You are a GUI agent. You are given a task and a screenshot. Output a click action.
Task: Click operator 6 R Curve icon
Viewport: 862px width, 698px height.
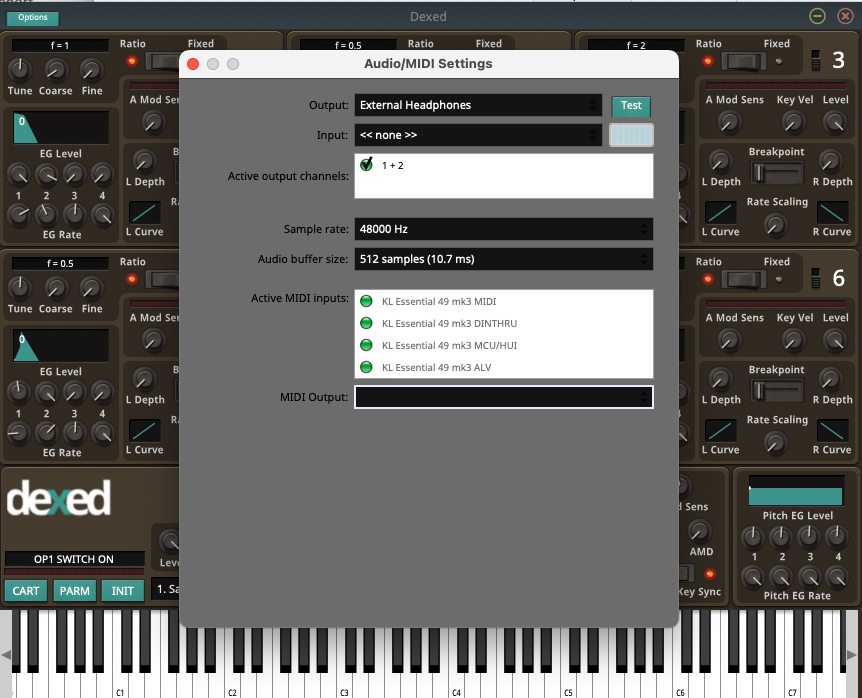(x=832, y=431)
